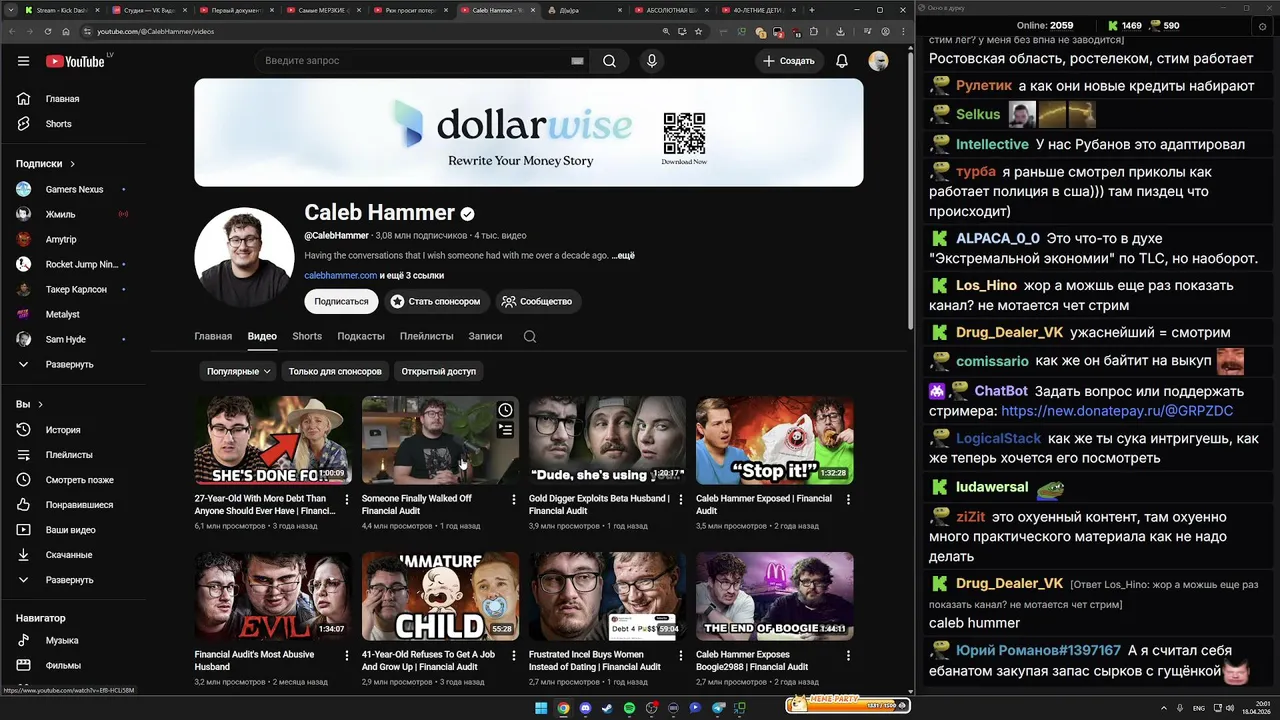Open the Frustrated Incel Buys Women video title

click(x=595, y=660)
